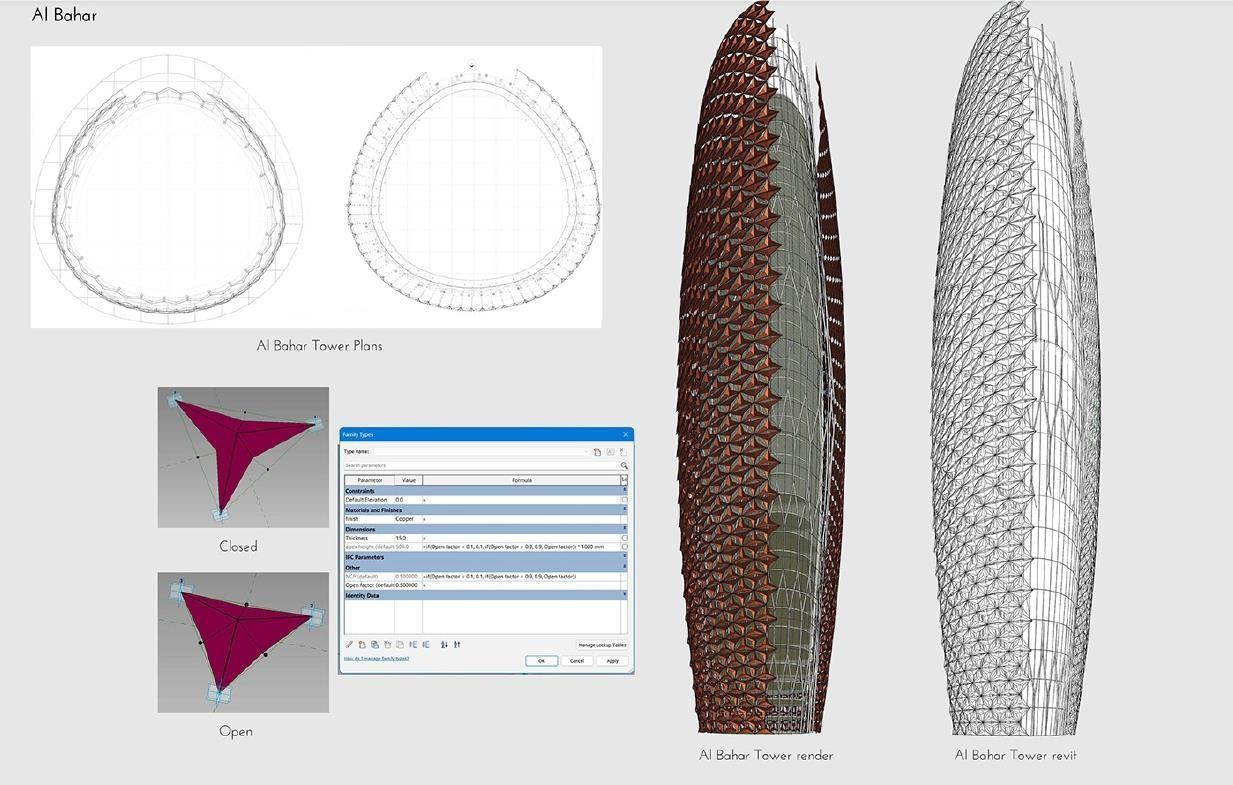The image size is (1233, 785).
Task: Select the Open factor value 0.500000
Action: coord(408,585)
